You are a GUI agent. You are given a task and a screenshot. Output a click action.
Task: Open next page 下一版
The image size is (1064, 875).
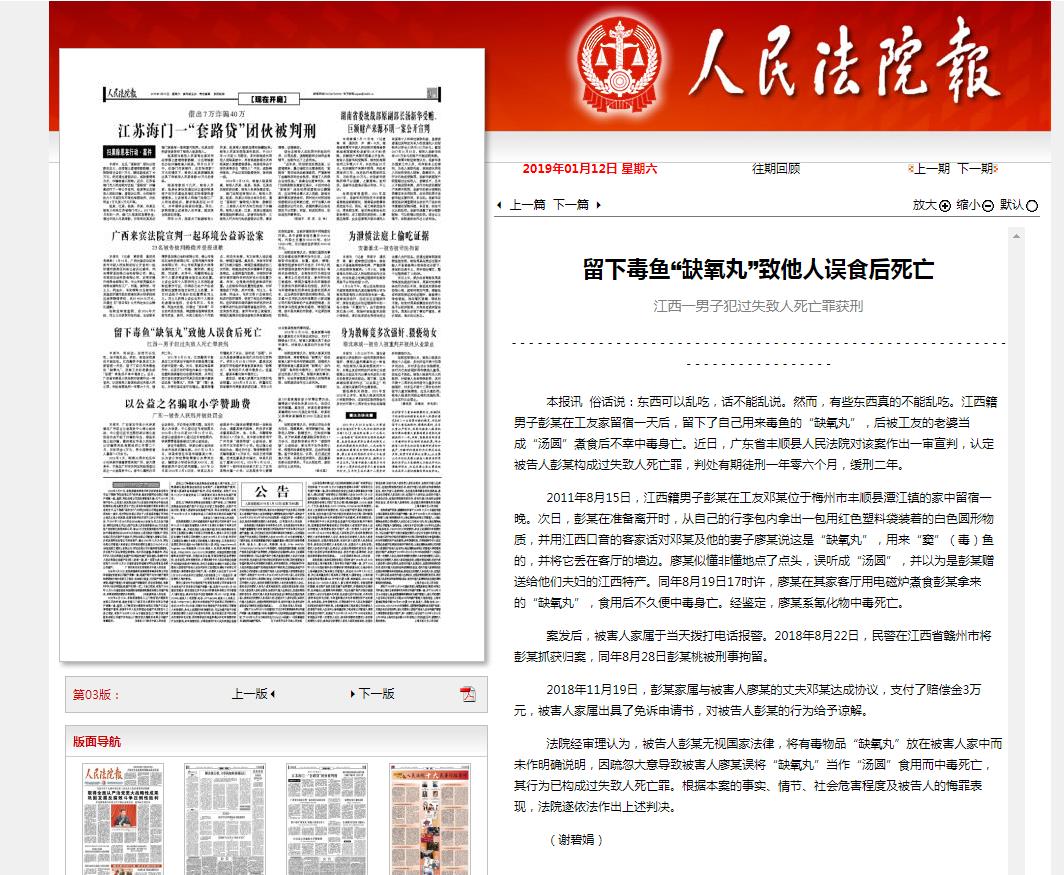coord(377,694)
